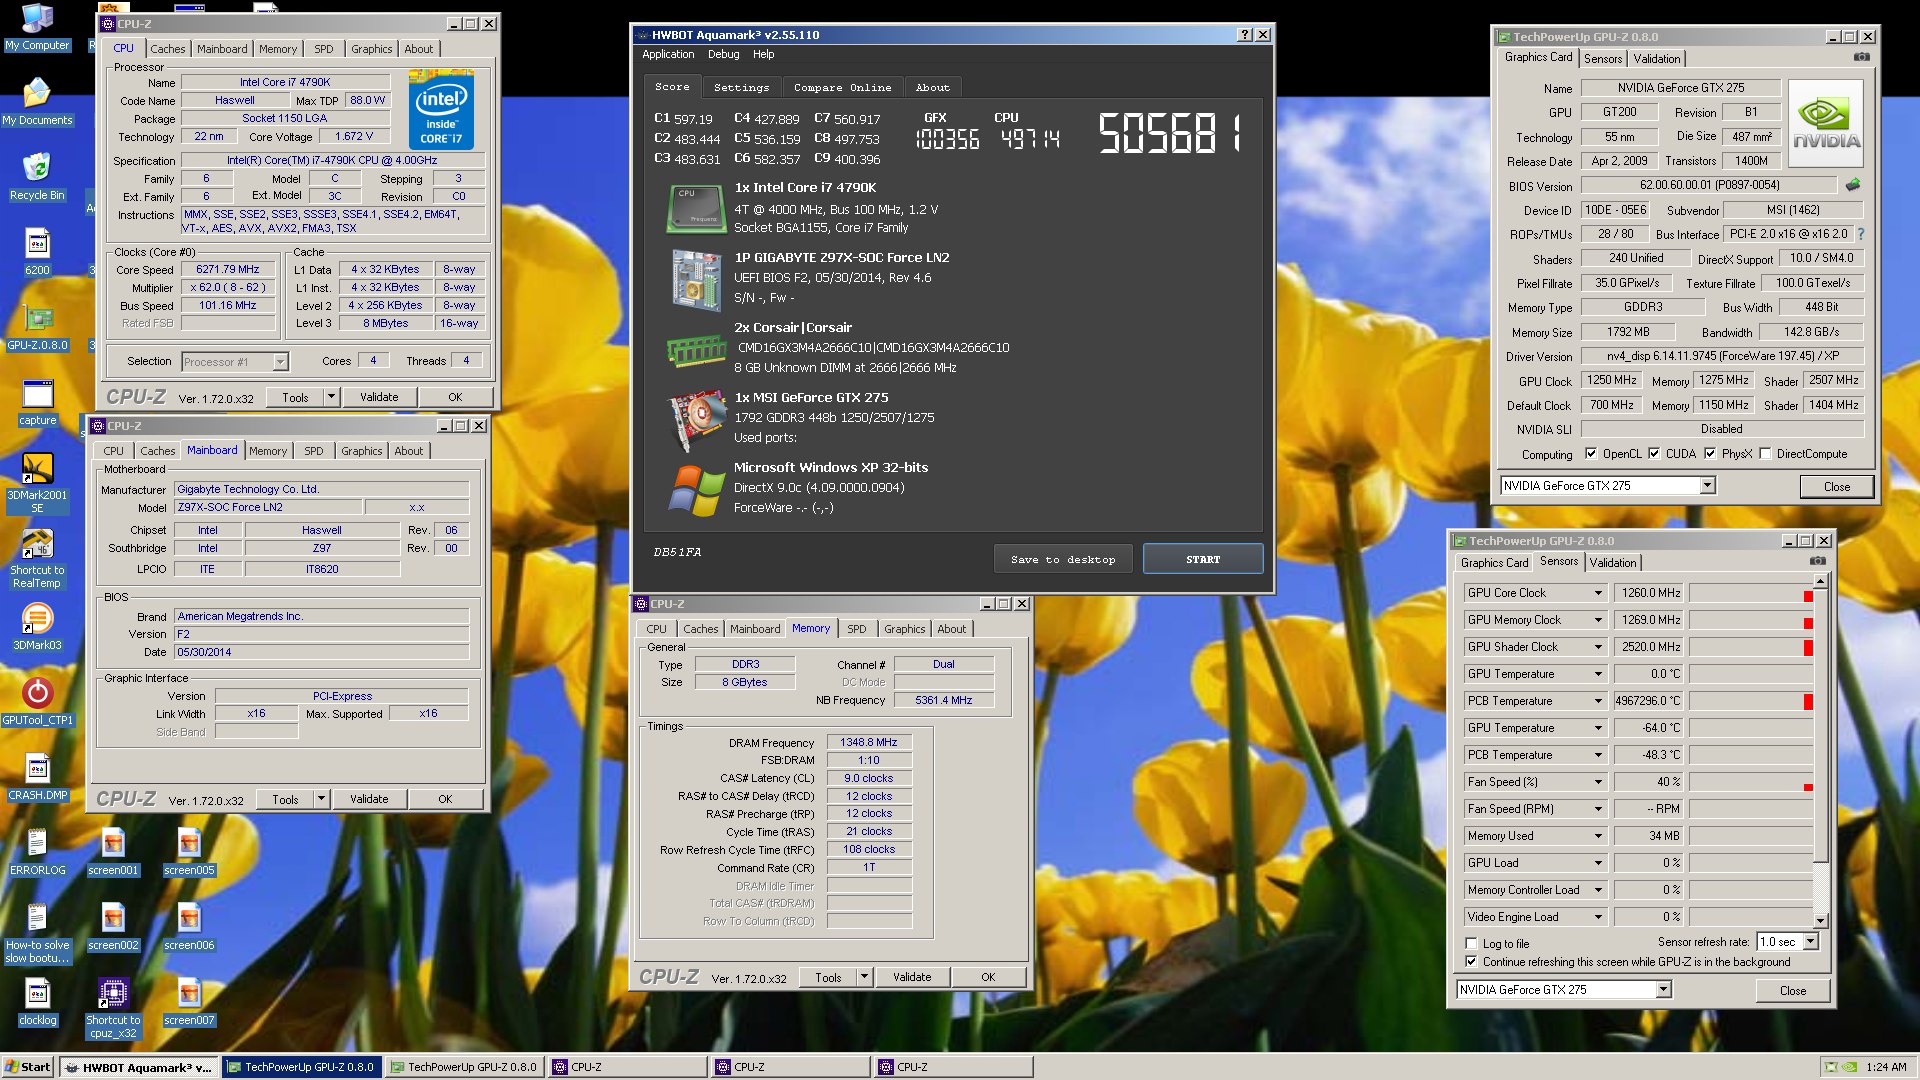Enable Log to file checkbox
The image size is (1920, 1080).
coord(1471,943)
